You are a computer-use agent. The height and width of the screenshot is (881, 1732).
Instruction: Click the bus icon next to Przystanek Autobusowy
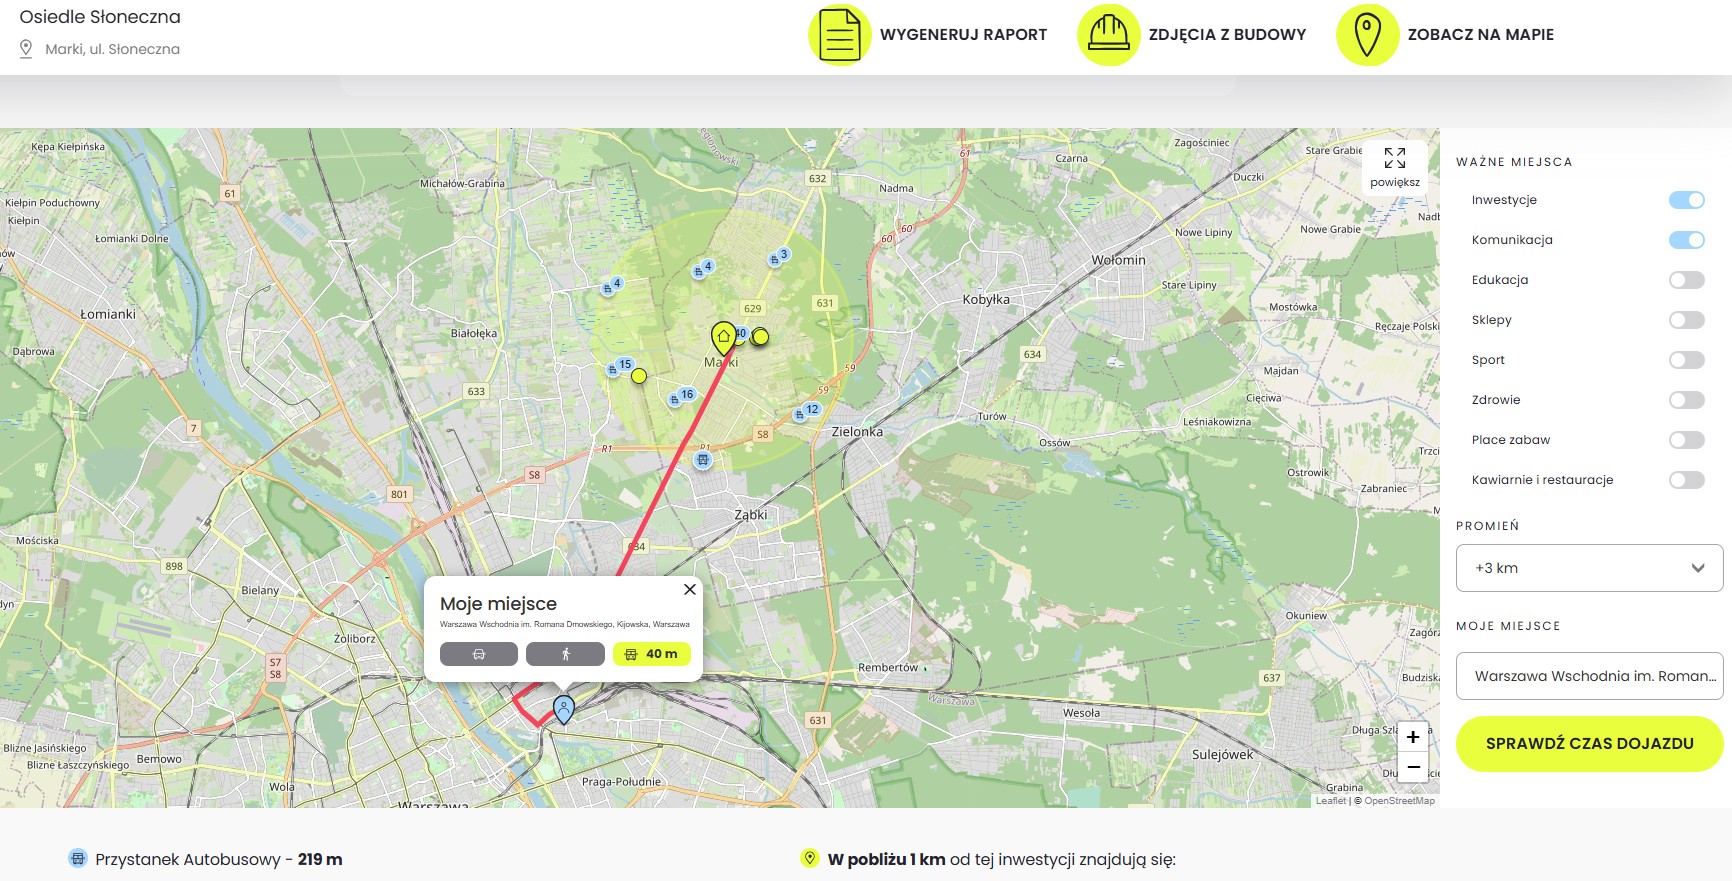(77, 859)
